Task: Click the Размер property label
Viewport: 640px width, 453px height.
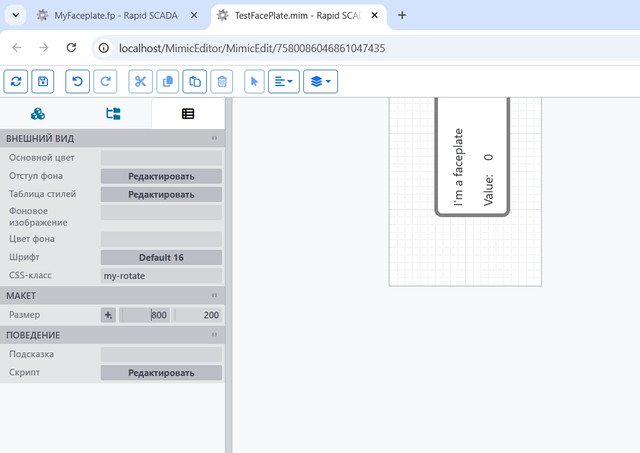Action: 24,315
